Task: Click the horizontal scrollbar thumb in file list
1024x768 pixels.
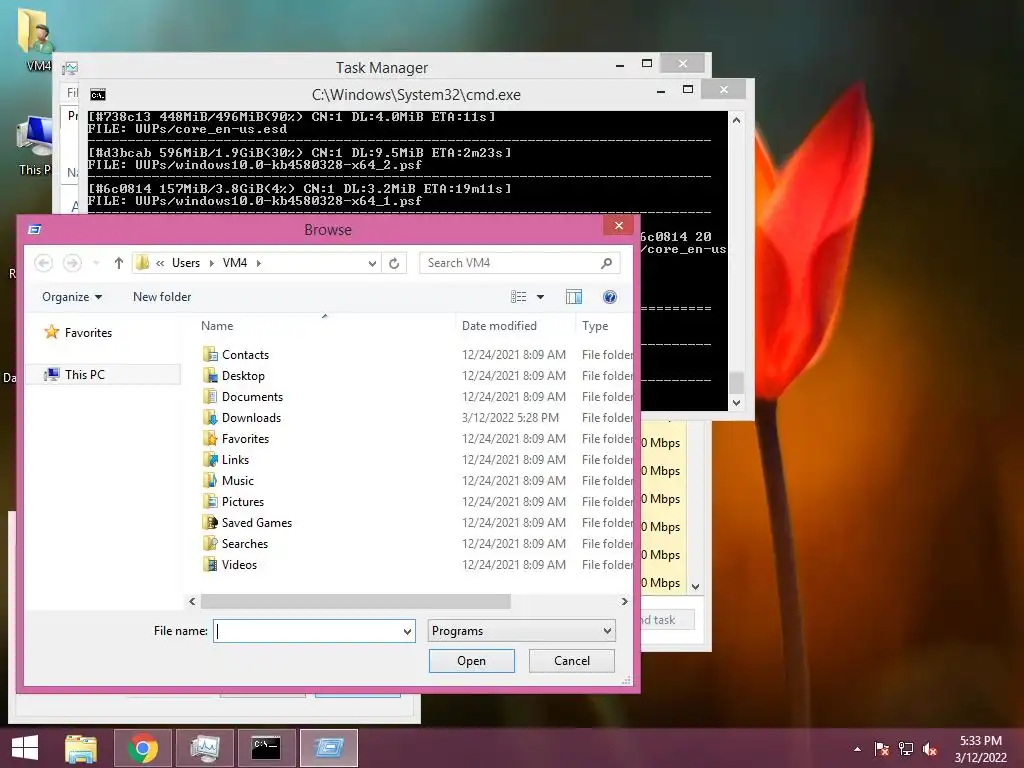Action: [356, 601]
